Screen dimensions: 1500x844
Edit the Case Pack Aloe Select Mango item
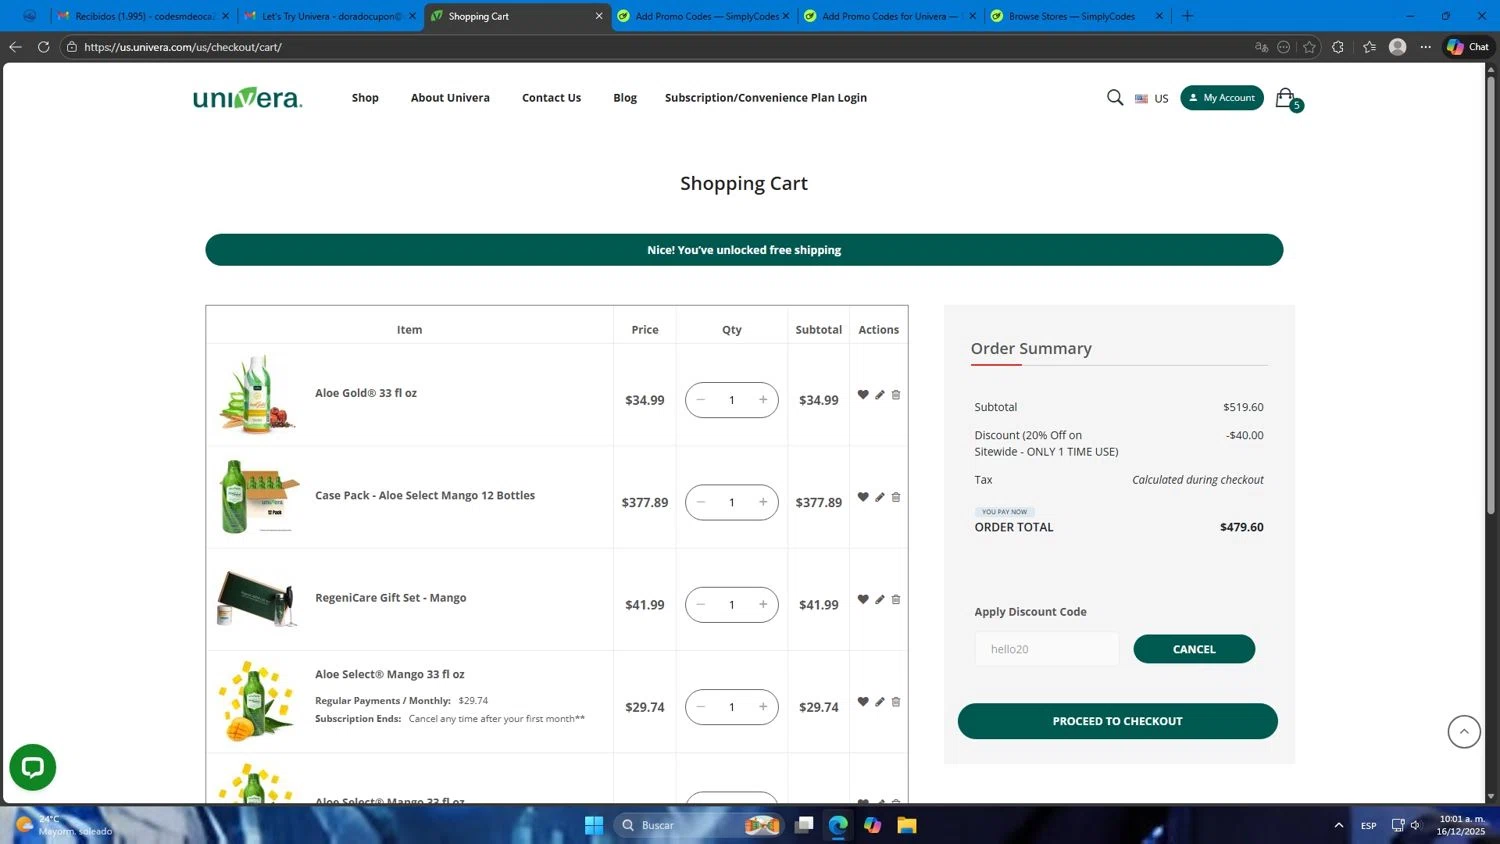880,497
